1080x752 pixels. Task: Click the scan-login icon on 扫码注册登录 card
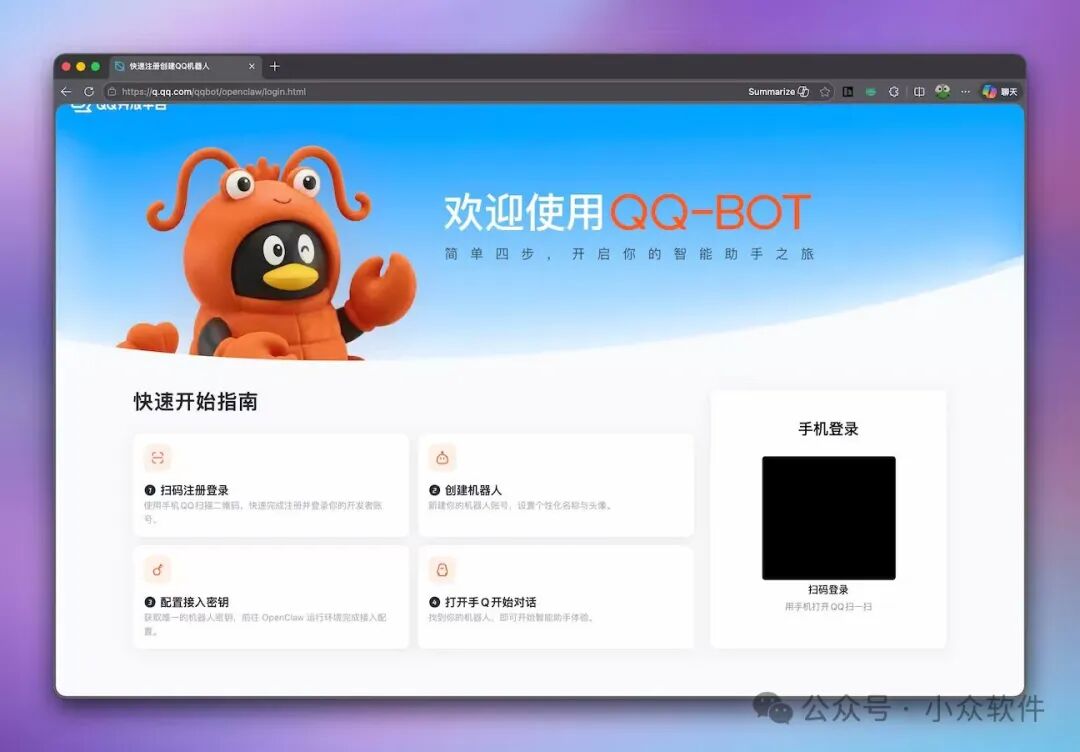(x=157, y=457)
